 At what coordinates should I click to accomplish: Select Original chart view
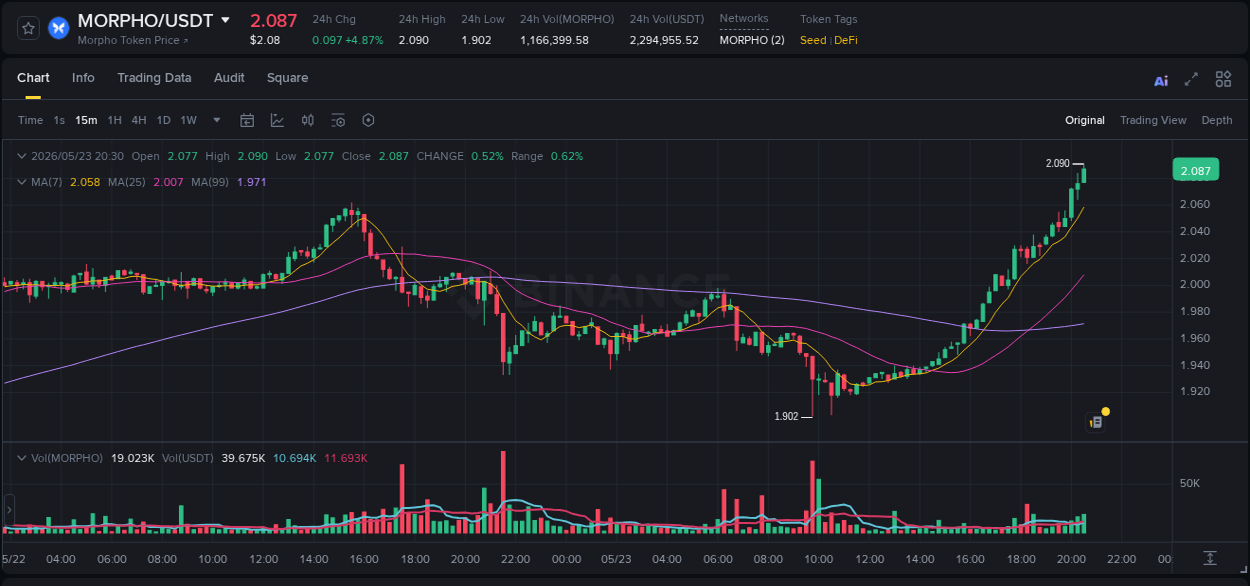pyautogui.click(x=1085, y=120)
